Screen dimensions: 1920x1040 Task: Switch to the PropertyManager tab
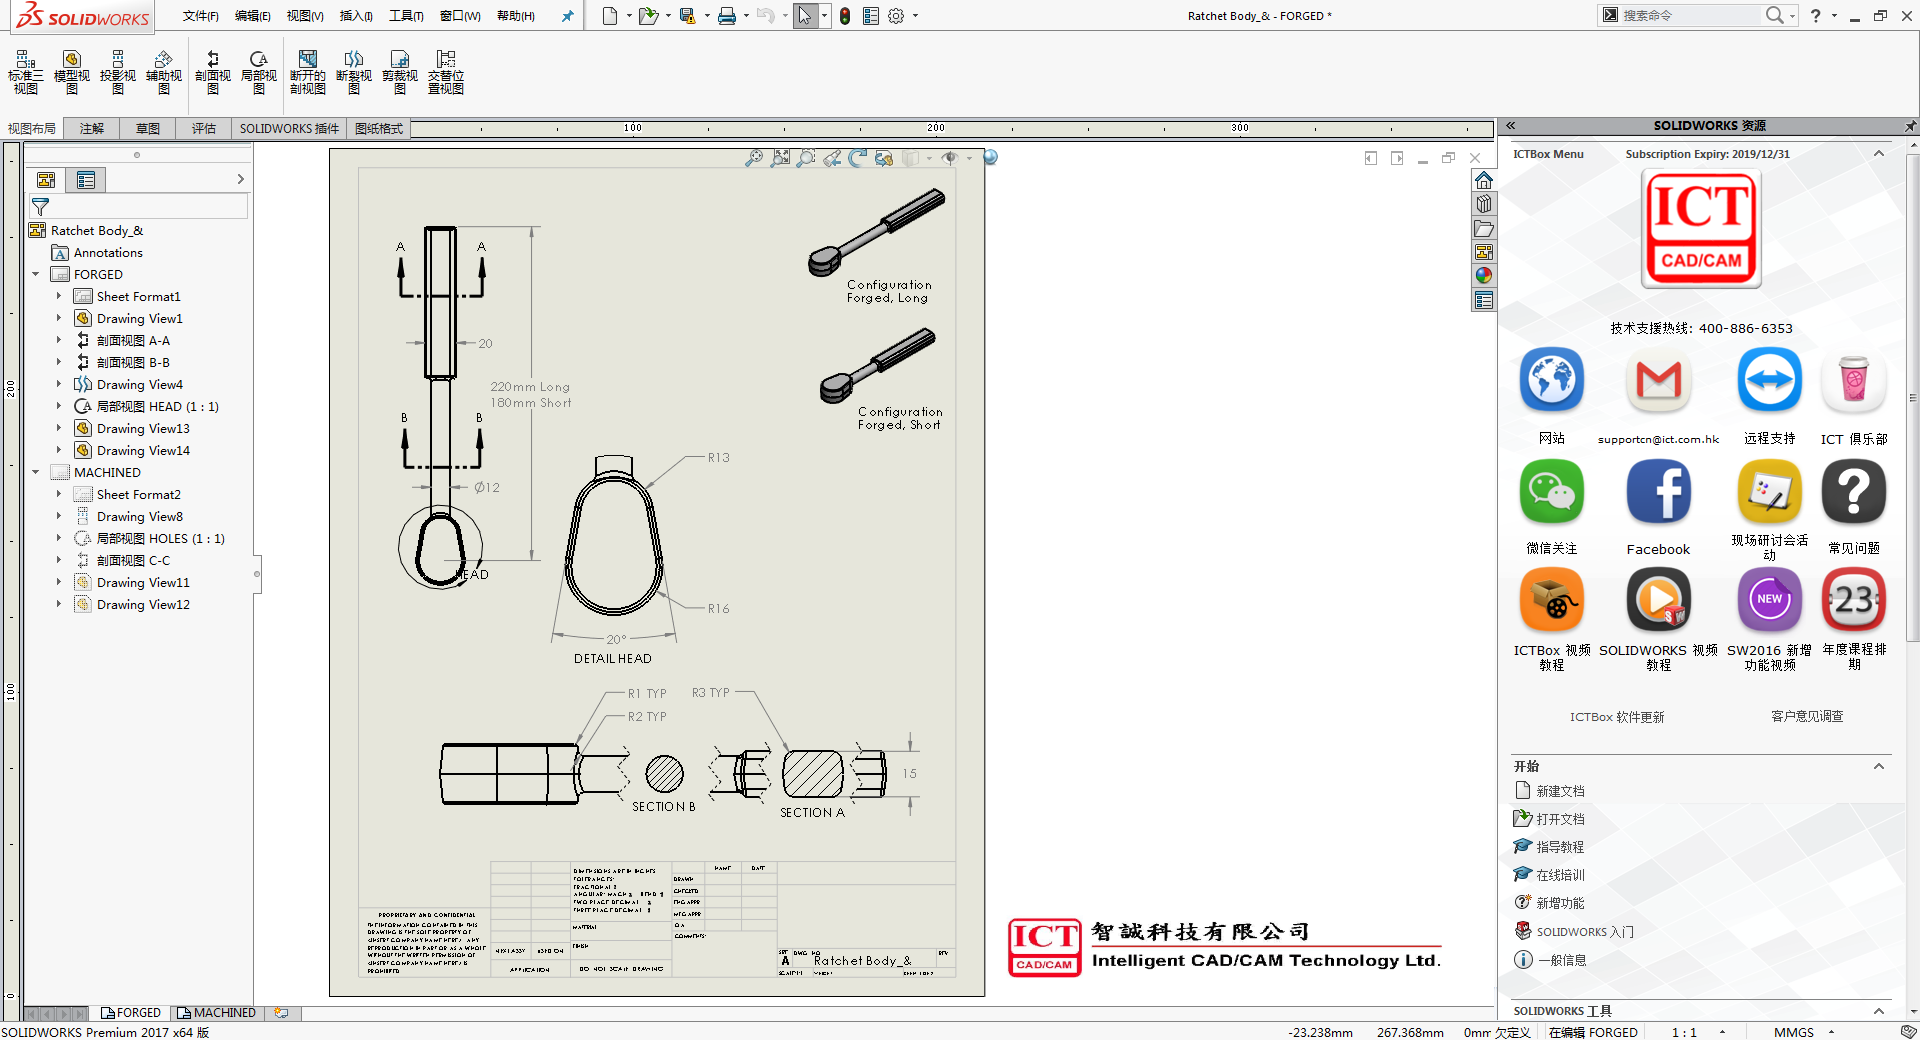pyautogui.click(x=86, y=180)
